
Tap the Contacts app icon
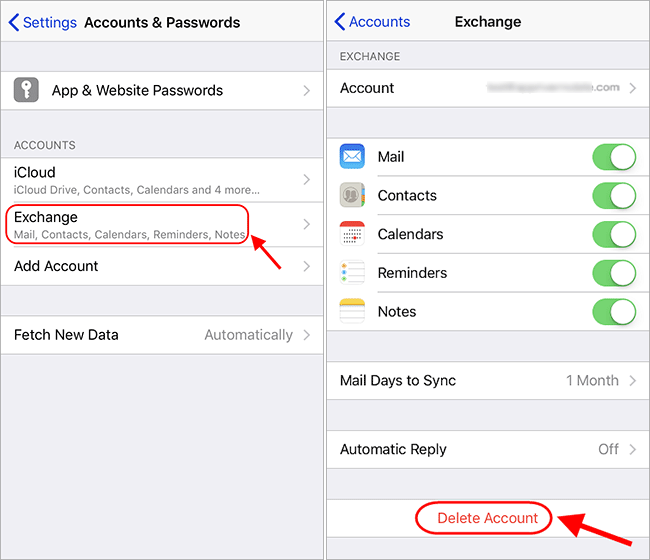tap(352, 195)
